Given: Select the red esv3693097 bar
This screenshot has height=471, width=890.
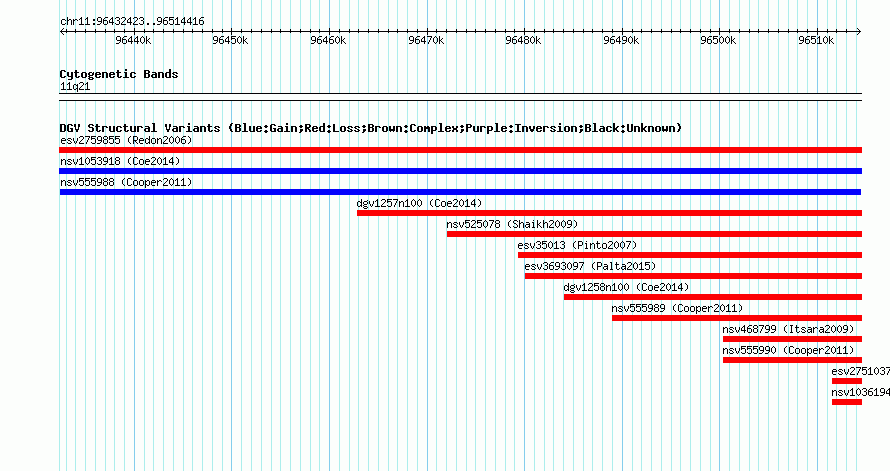Looking at the screenshot, I should (693, 276).
